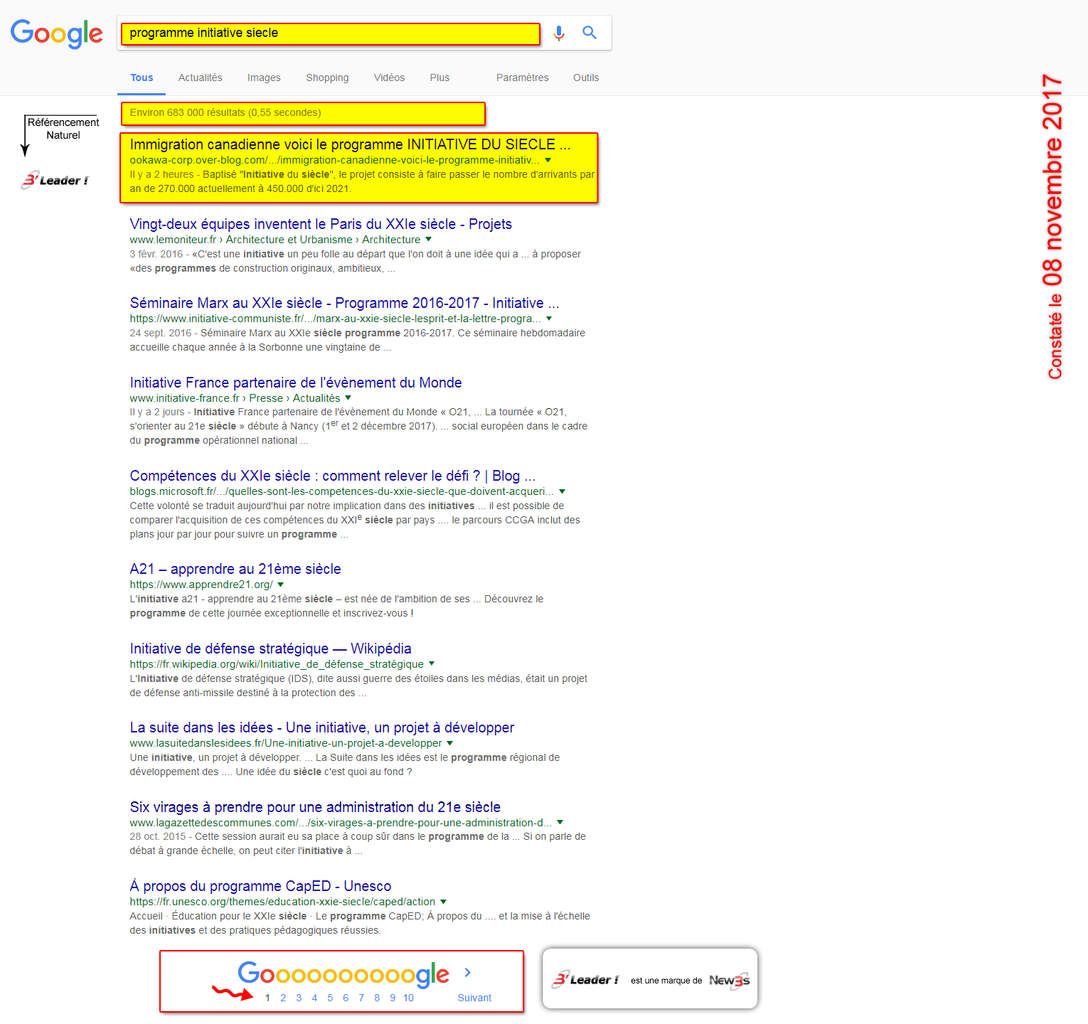Open 'À propos du programme CapED - Unesco' result
Viewport: 1088px width, 1024px height.
pos(260,886)
